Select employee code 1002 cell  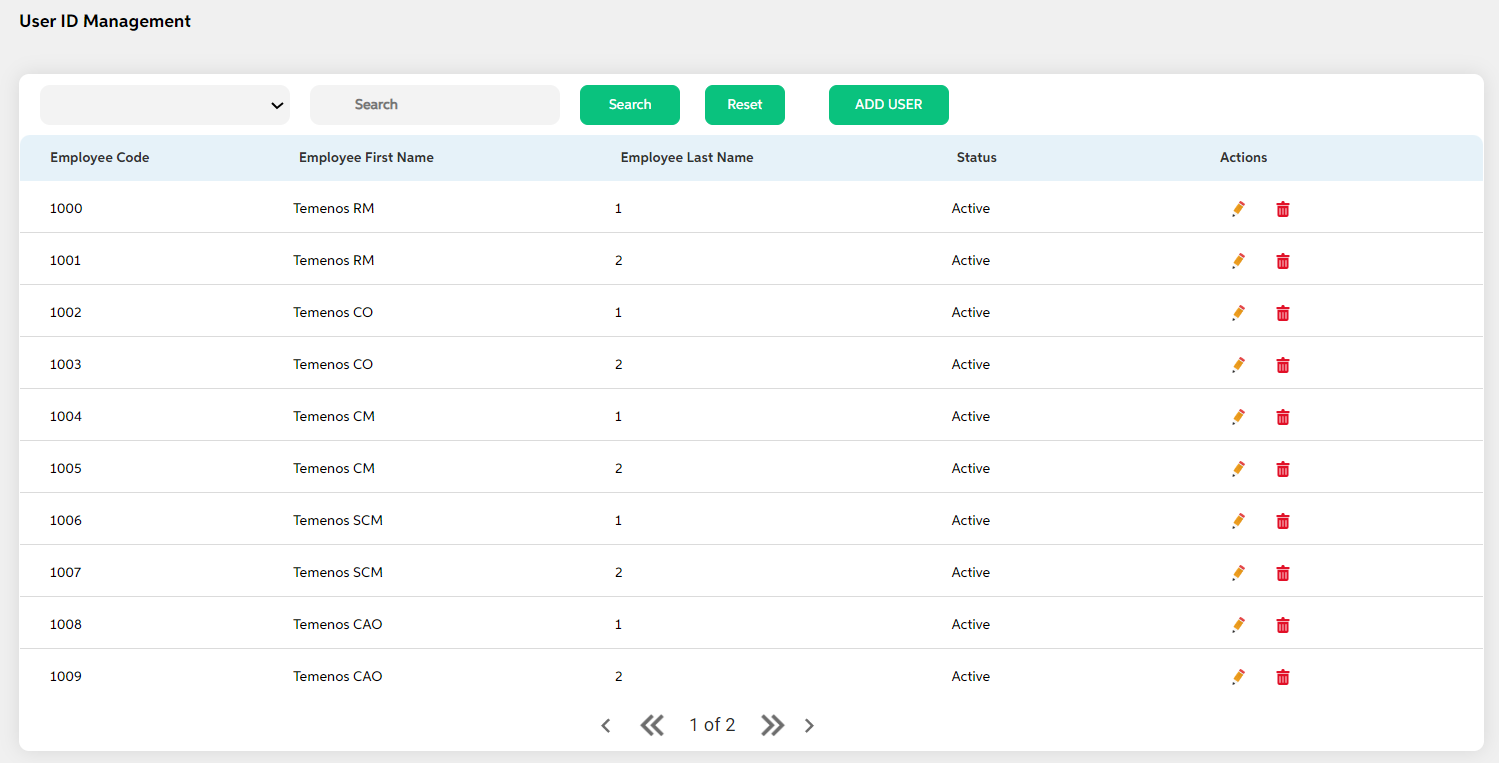coord(66,312)
